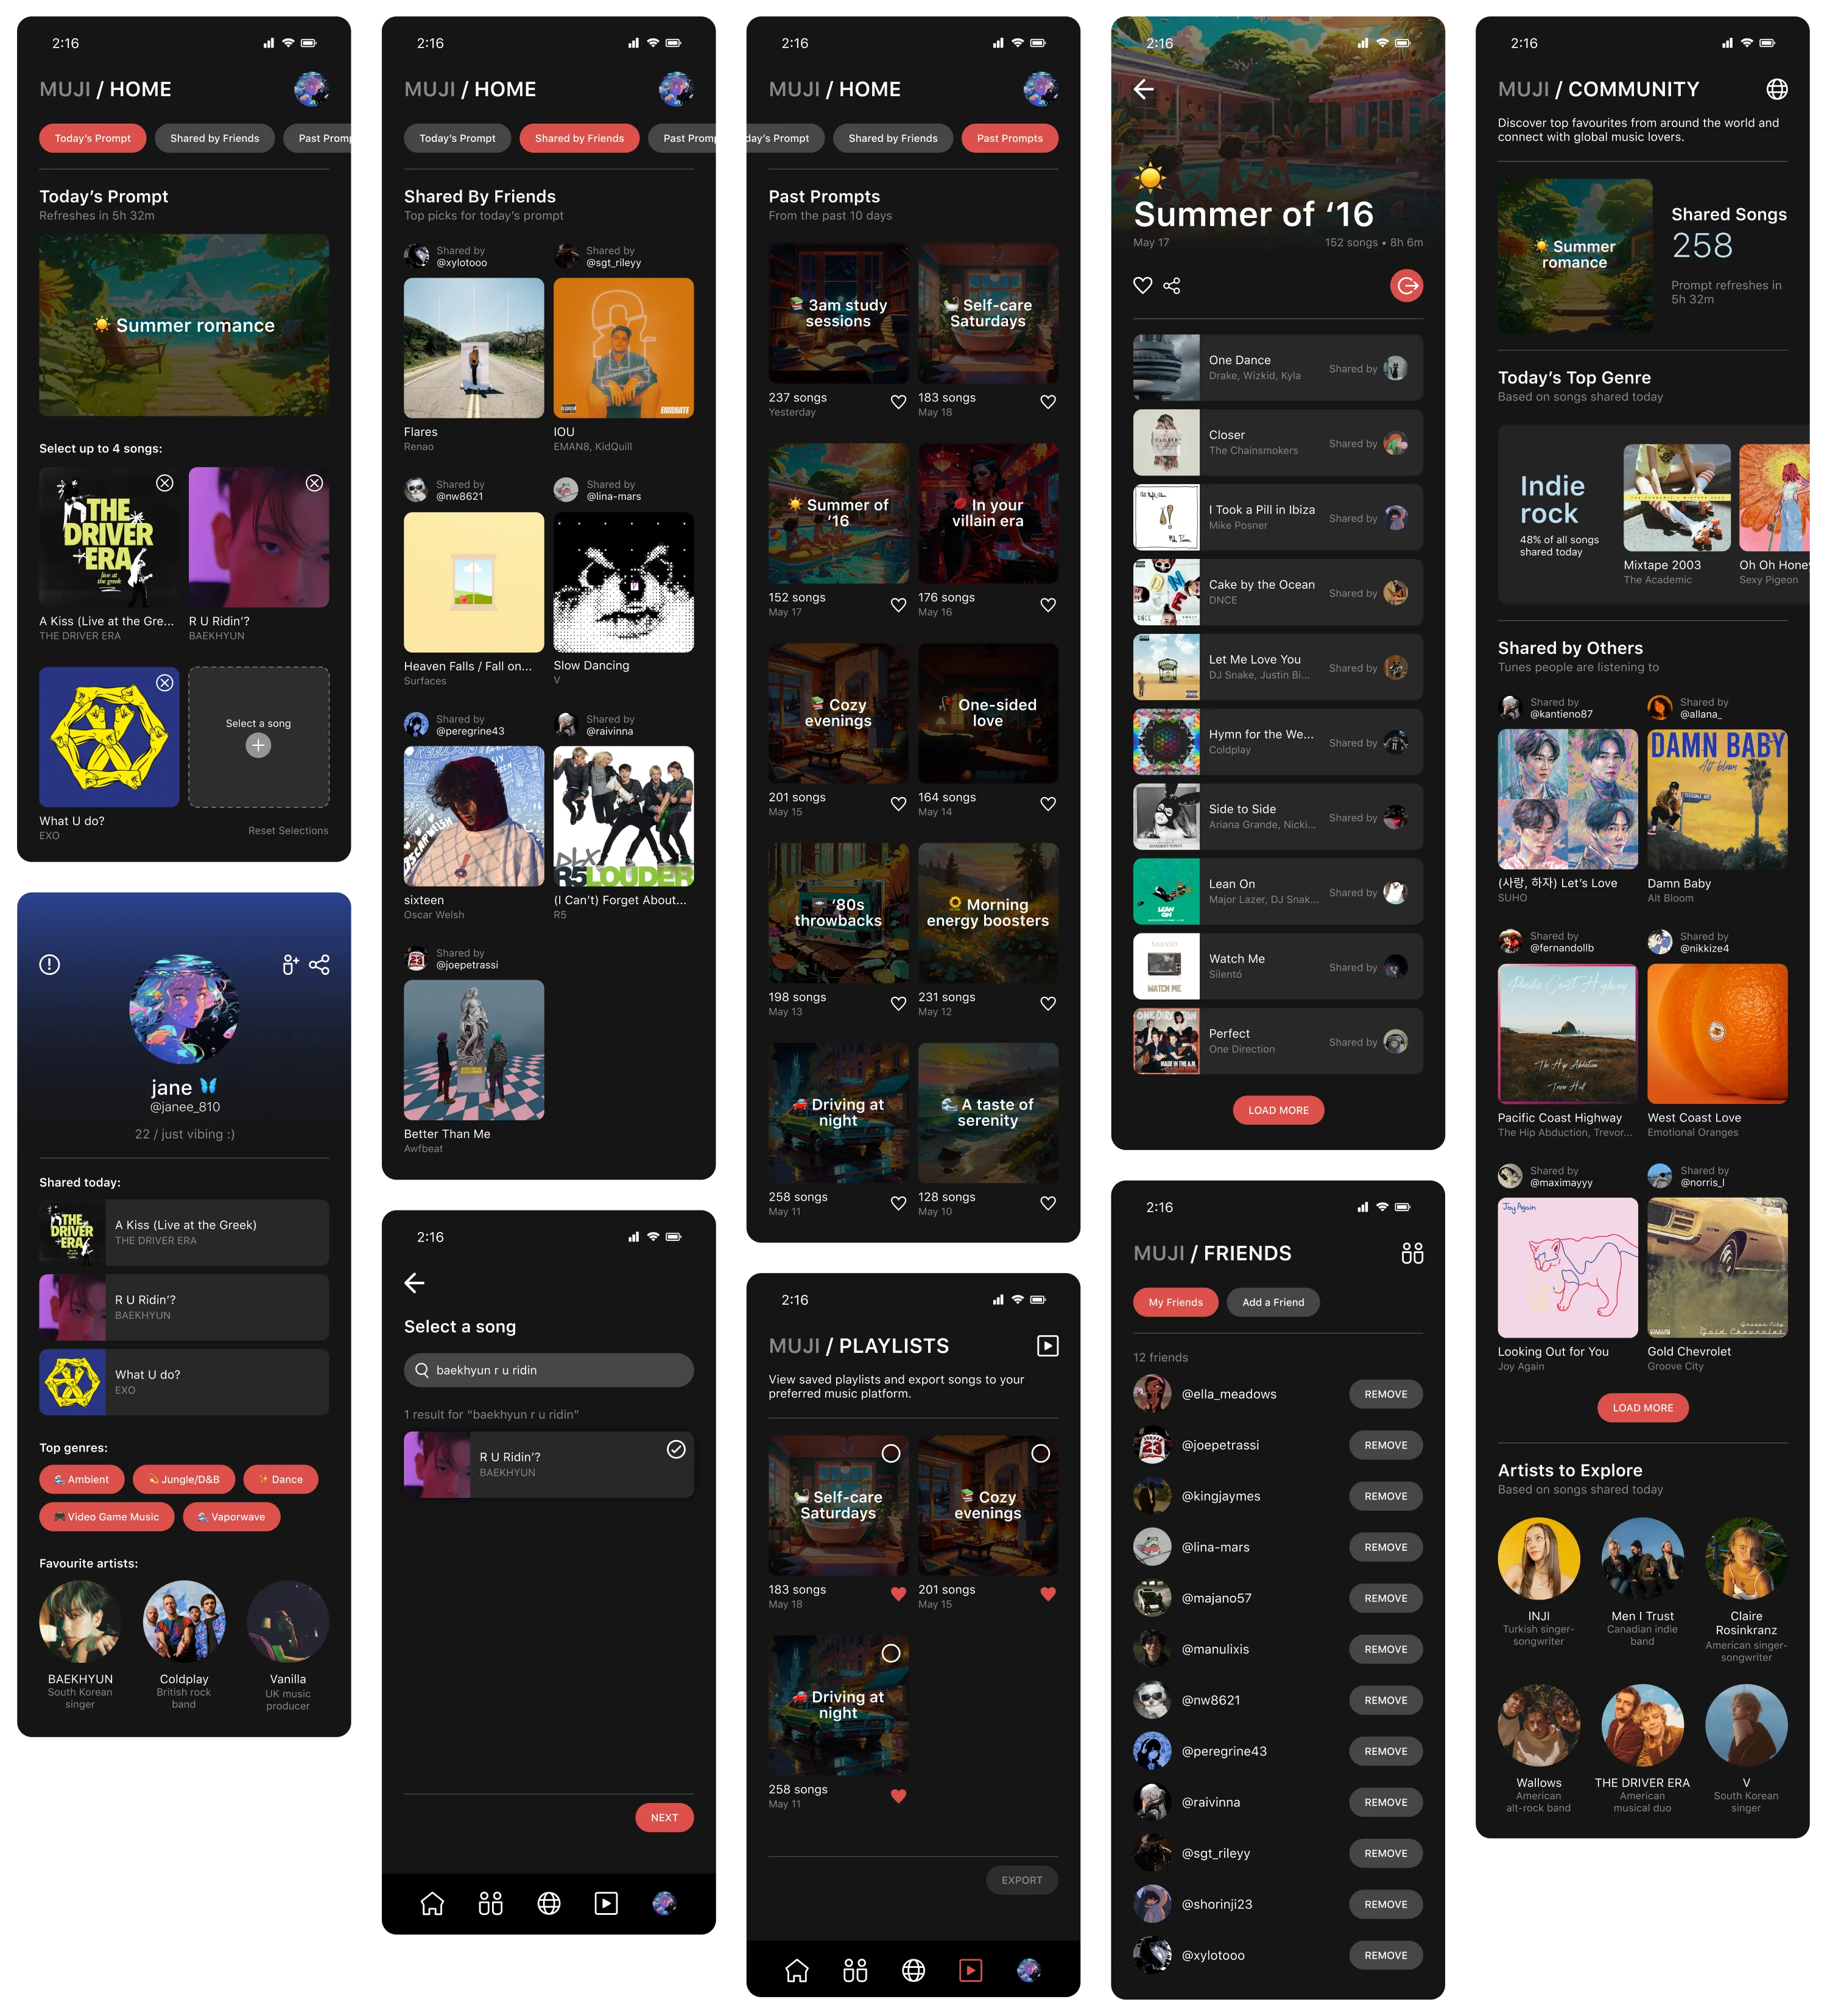This screenshot has width=1827, height=2016.
Task: Click LOAD MORE under the Summer of '16 songs
Action: [1278, 1110]
